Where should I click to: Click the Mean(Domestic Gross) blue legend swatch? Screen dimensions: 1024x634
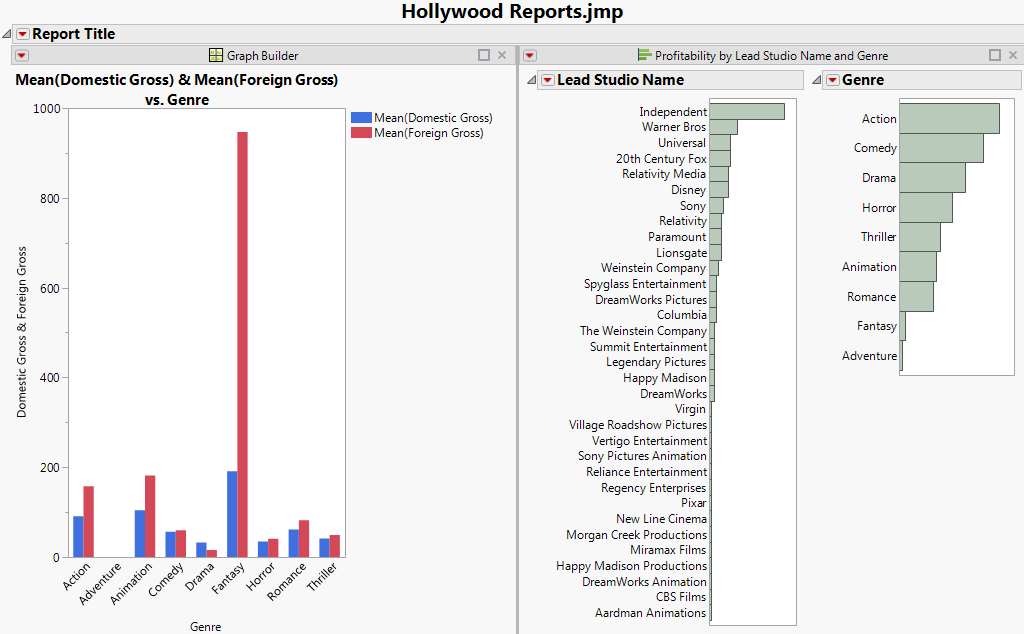(361, 118)
